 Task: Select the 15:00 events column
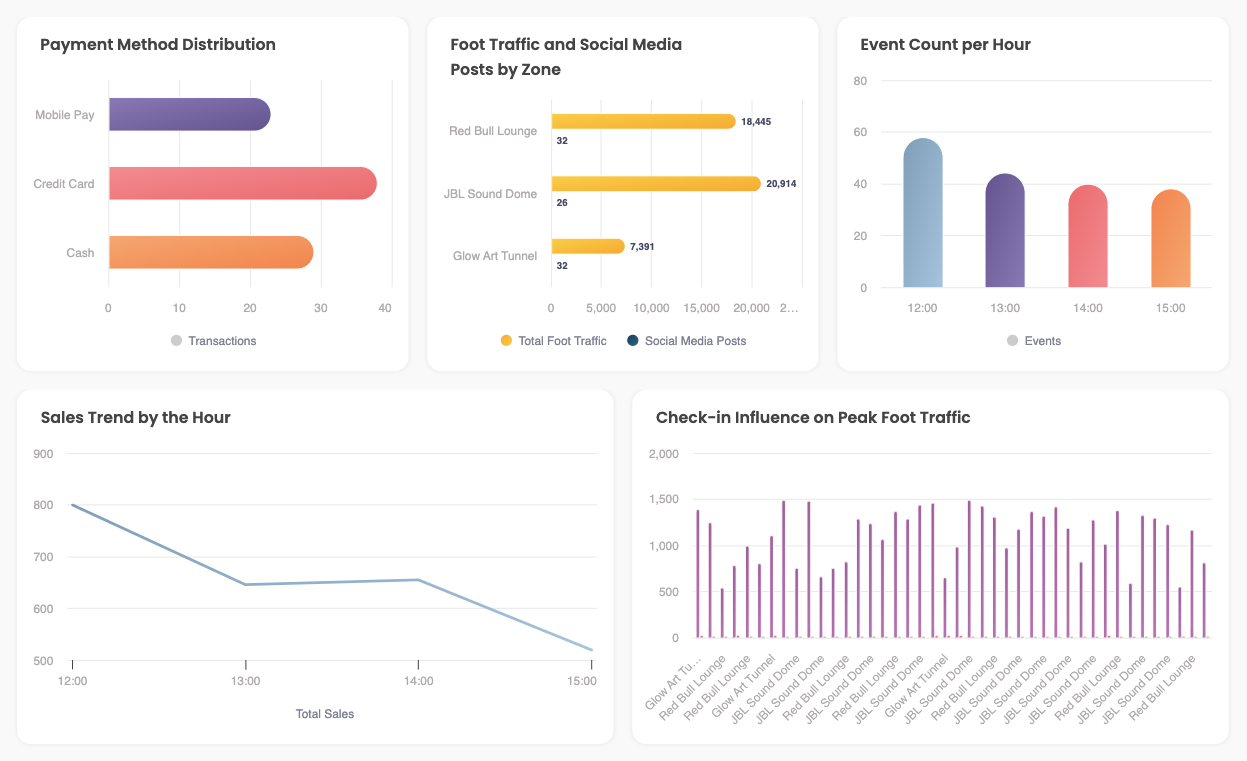(x=1171, y=235)
